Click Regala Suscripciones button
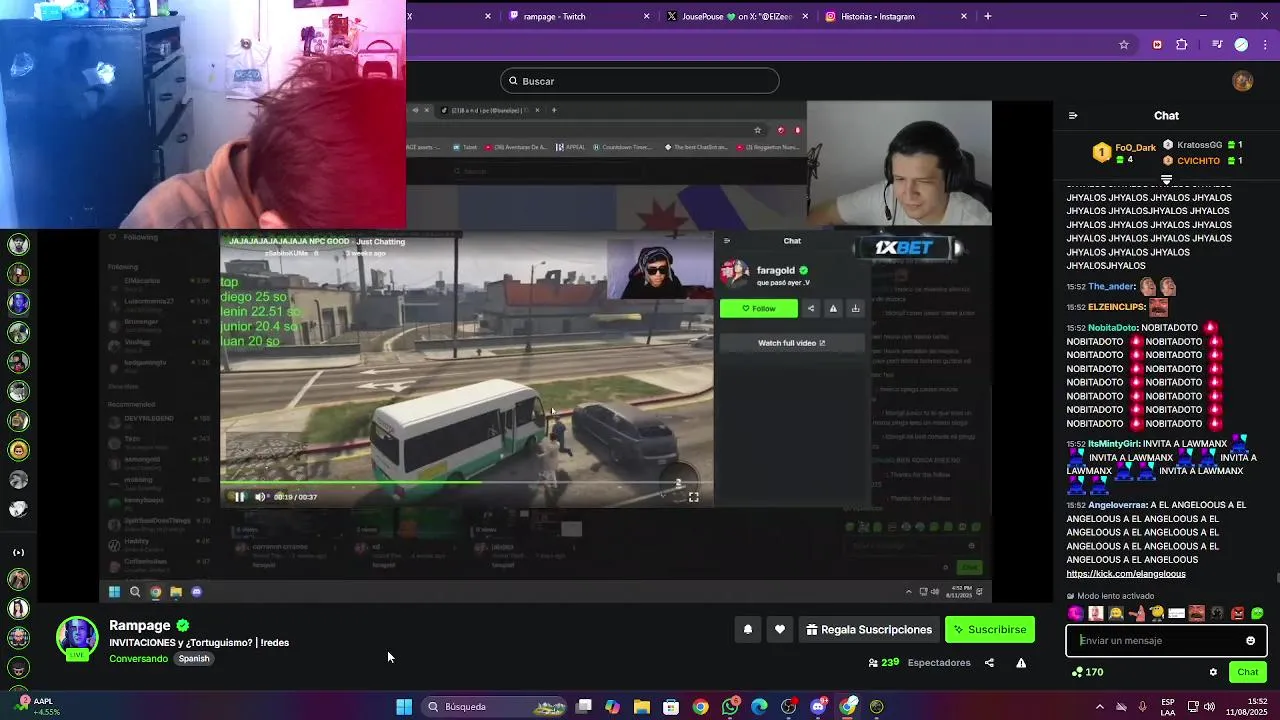Image resolution: width=1280 pixels, height=720 pixels. [869, 629]
